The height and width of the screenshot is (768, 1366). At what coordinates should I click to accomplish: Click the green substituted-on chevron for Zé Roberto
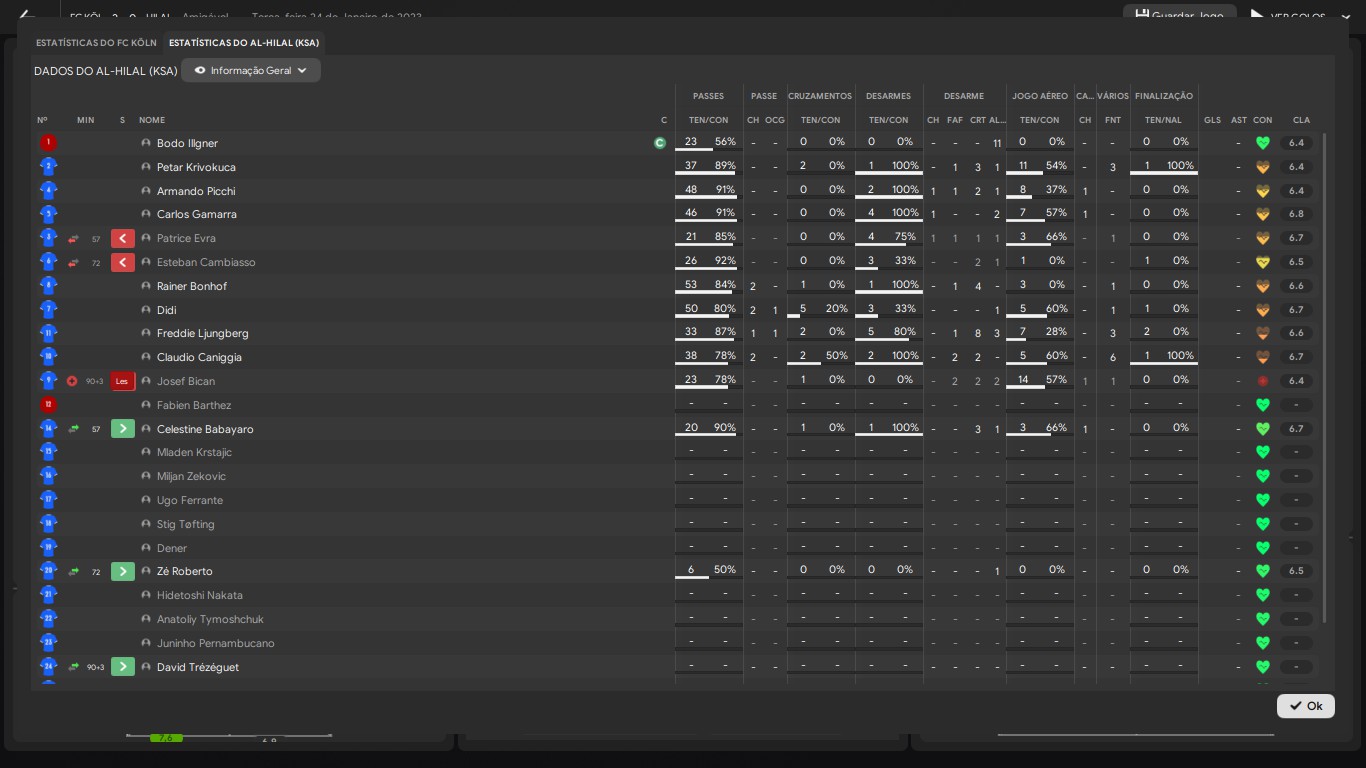122,571
